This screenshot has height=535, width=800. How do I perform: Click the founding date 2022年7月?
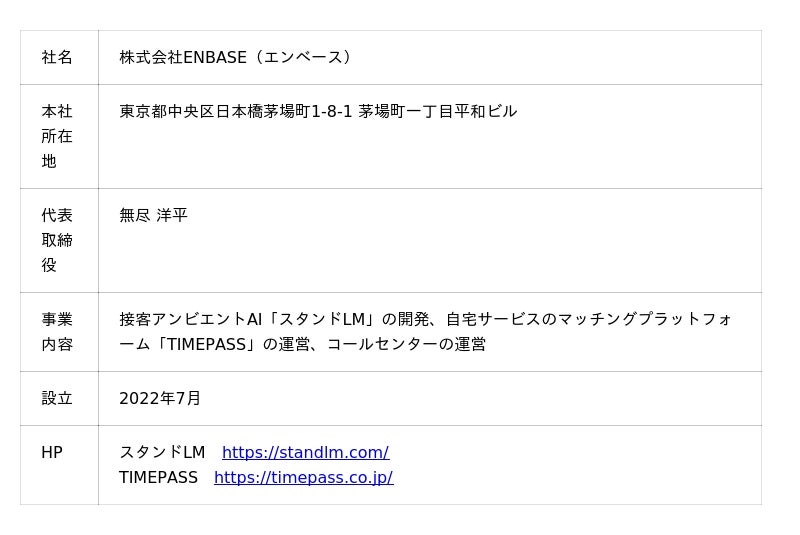160,398
